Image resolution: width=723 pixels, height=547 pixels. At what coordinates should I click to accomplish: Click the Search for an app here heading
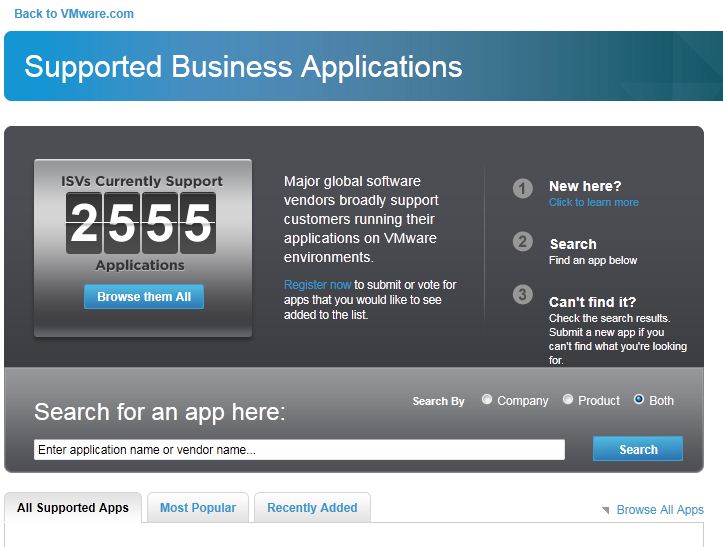(x=160, y=411)
